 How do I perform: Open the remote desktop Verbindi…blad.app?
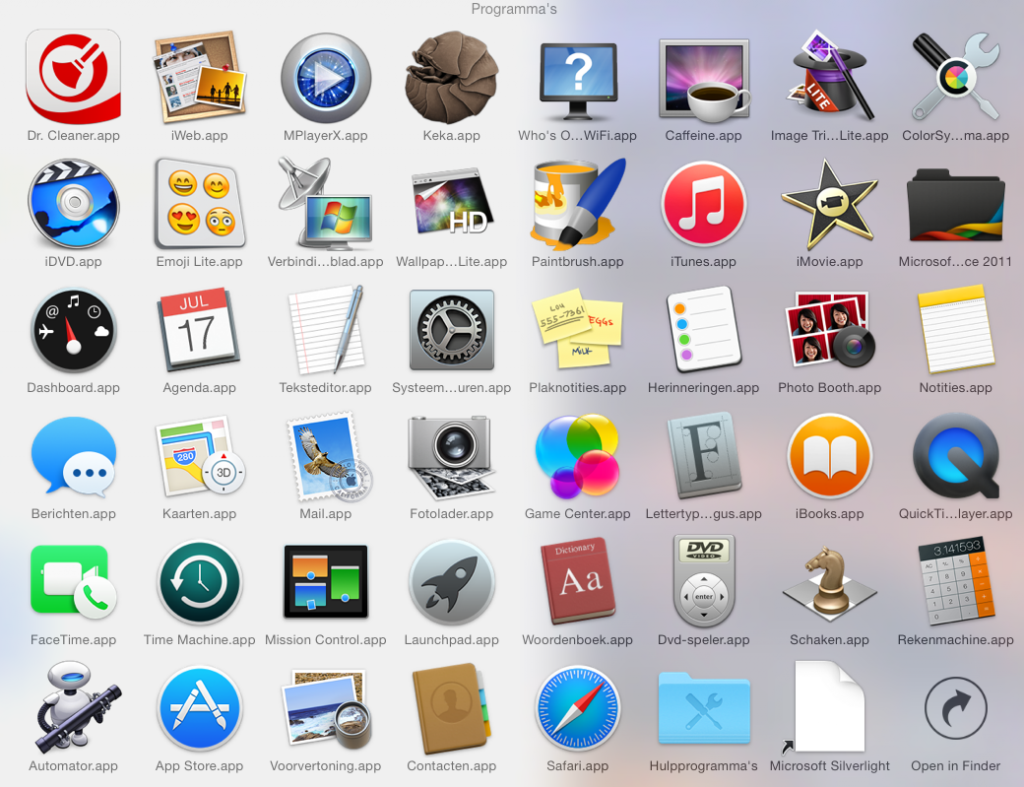tap(325, 203)
